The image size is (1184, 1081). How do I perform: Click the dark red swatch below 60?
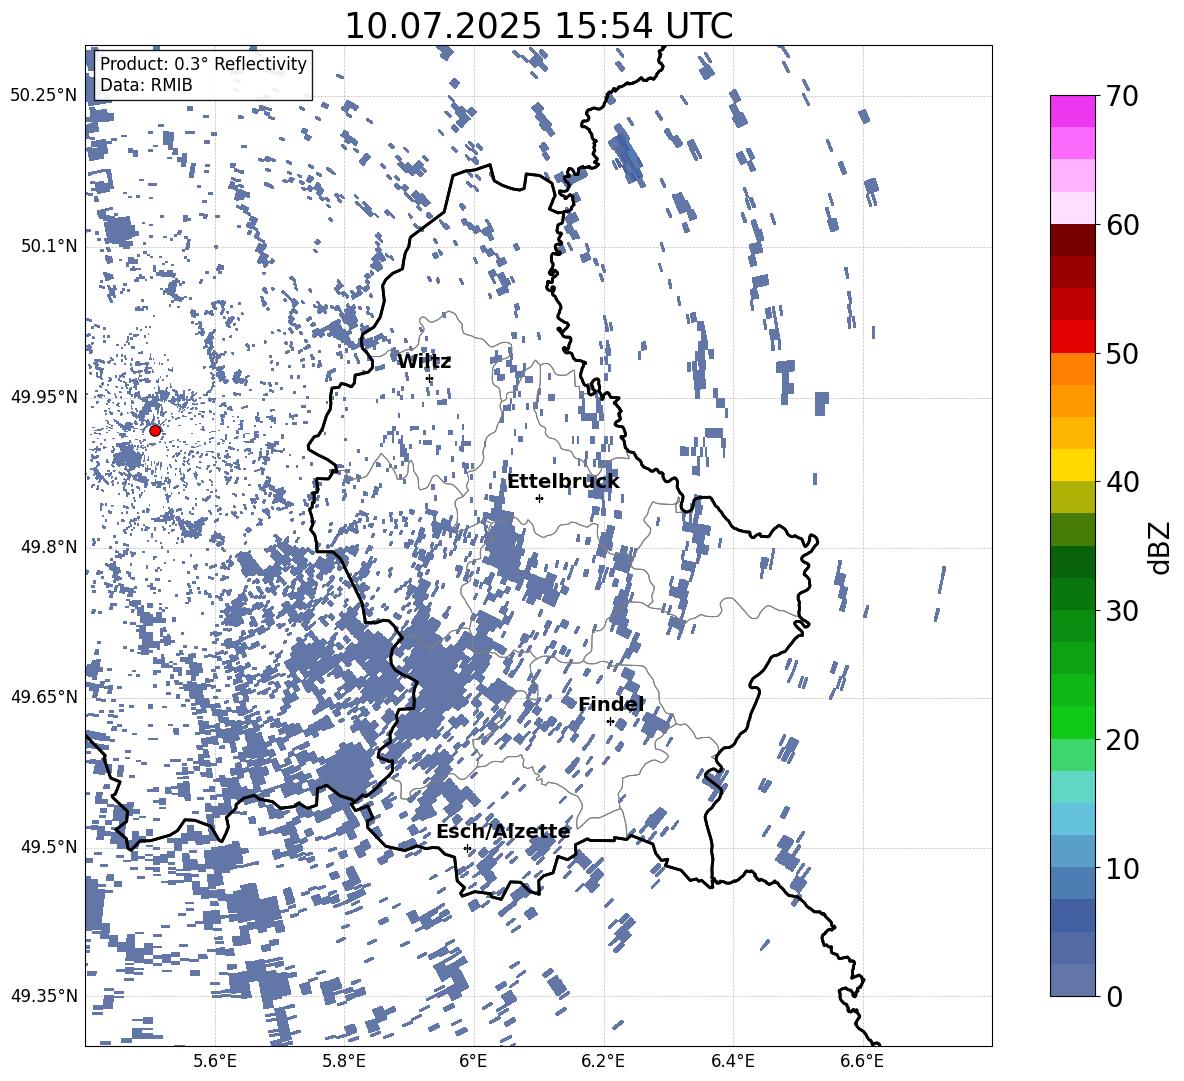[x=1072, y=240]
